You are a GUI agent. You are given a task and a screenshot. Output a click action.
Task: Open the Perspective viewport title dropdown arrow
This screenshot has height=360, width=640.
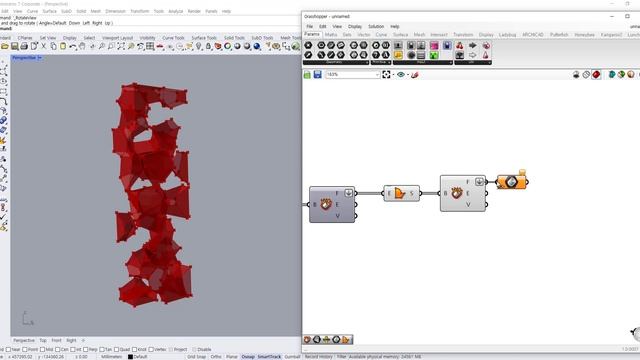click(40, 58)
